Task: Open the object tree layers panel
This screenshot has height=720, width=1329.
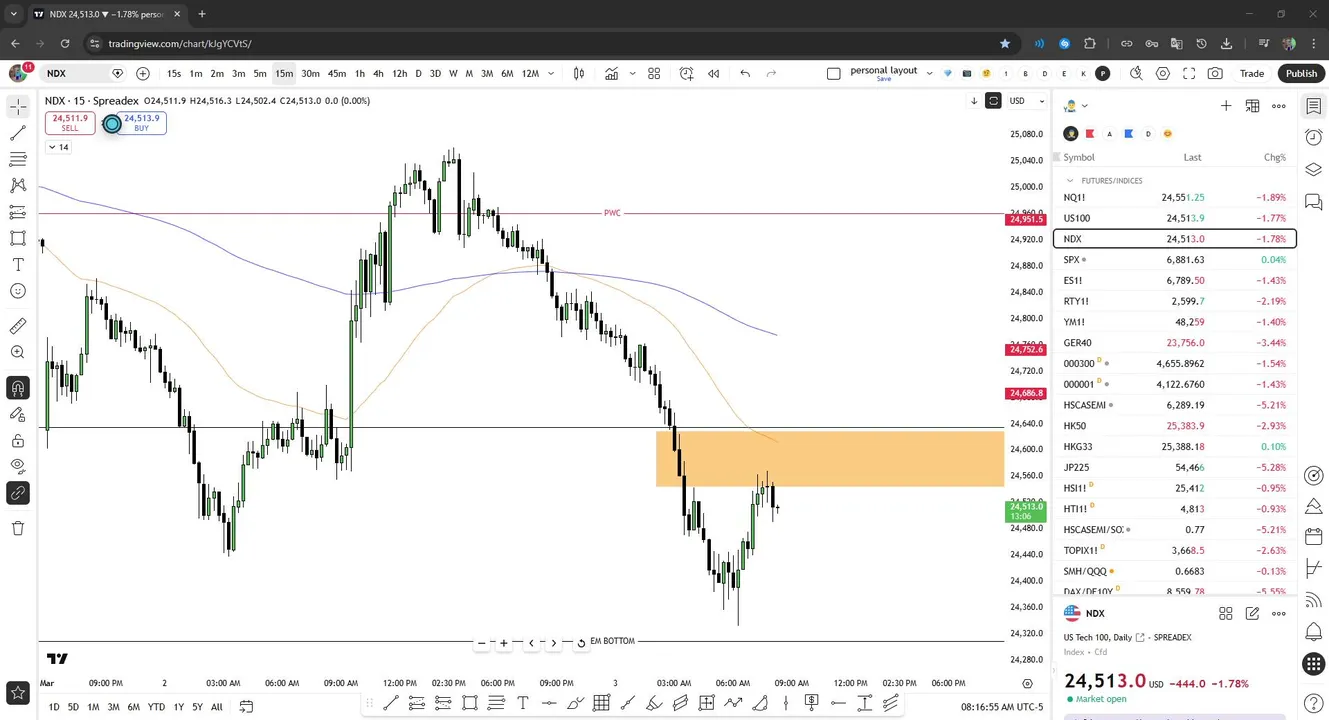Action: click(x=1314, y=169)
